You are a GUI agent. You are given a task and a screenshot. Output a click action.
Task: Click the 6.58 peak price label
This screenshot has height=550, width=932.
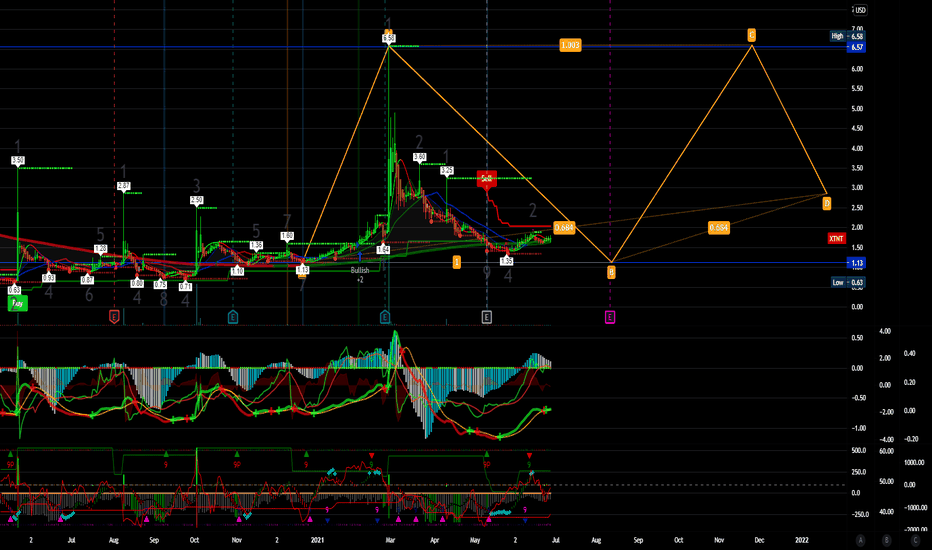[388, 39]
